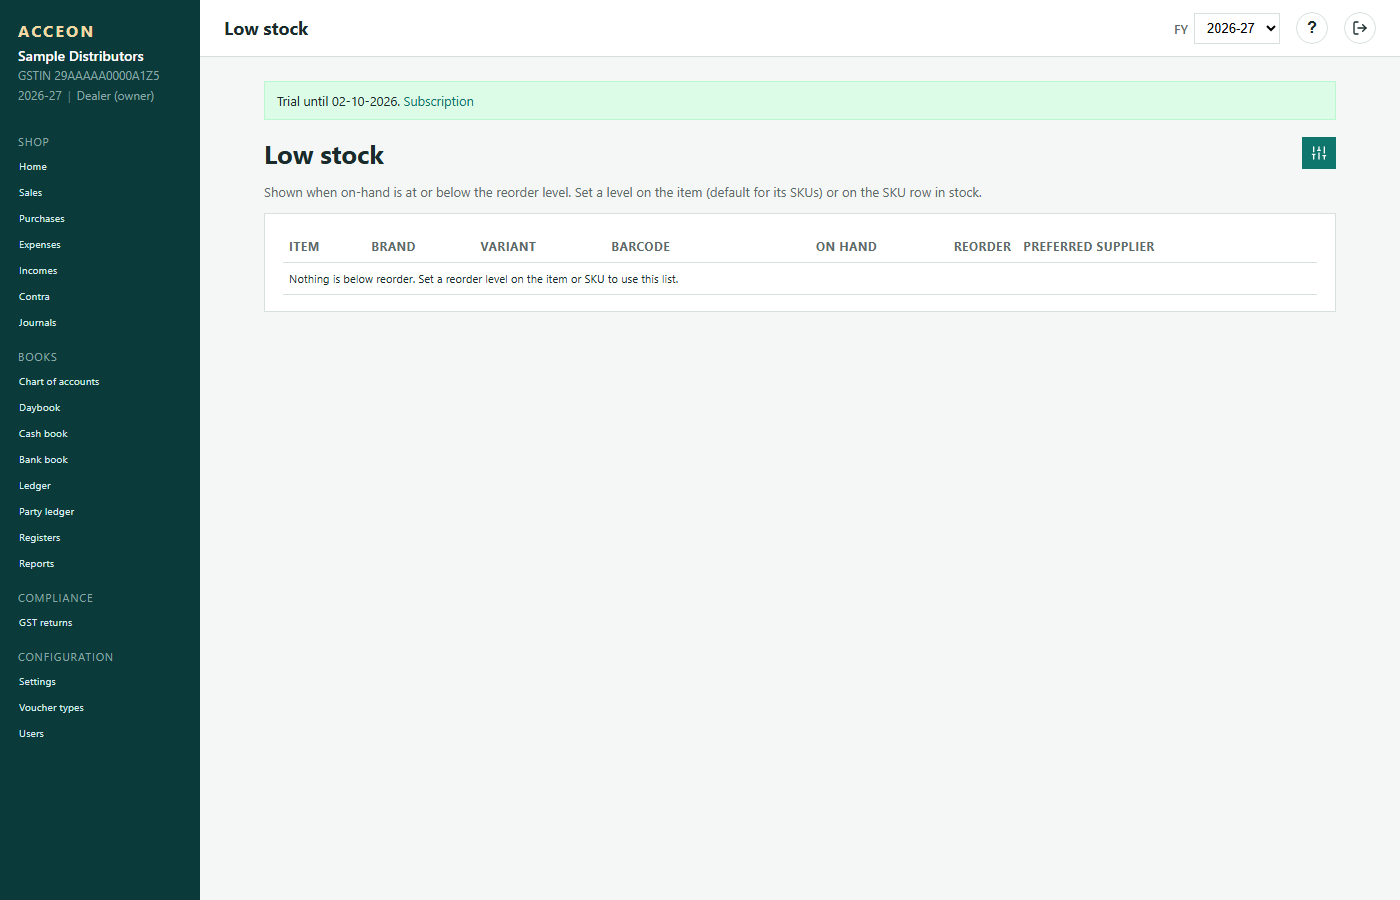Click the REORDER column header
Viewport: 1400px width, 900px height.
click(x=982, y=247)
